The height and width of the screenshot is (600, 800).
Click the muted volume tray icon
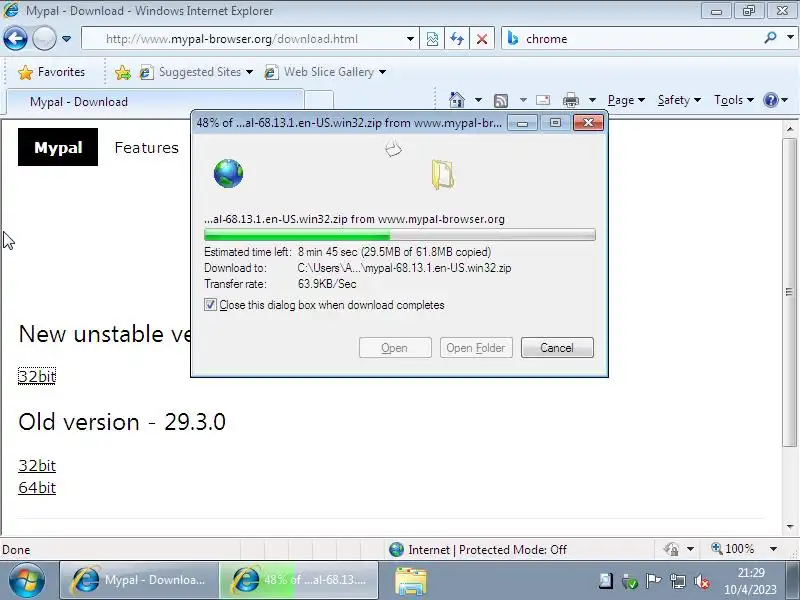coord(702,581)
